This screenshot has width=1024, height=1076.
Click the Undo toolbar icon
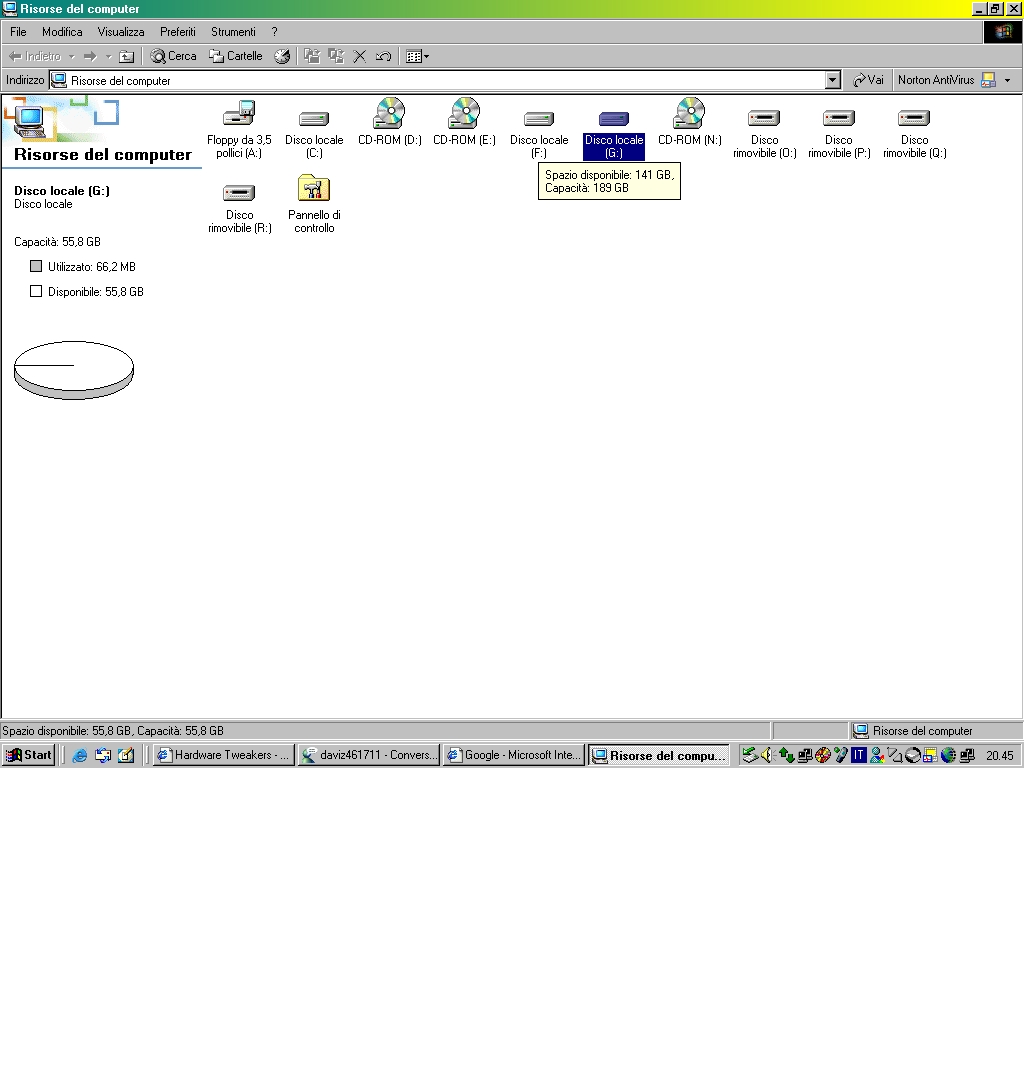[x=384, y=56]
